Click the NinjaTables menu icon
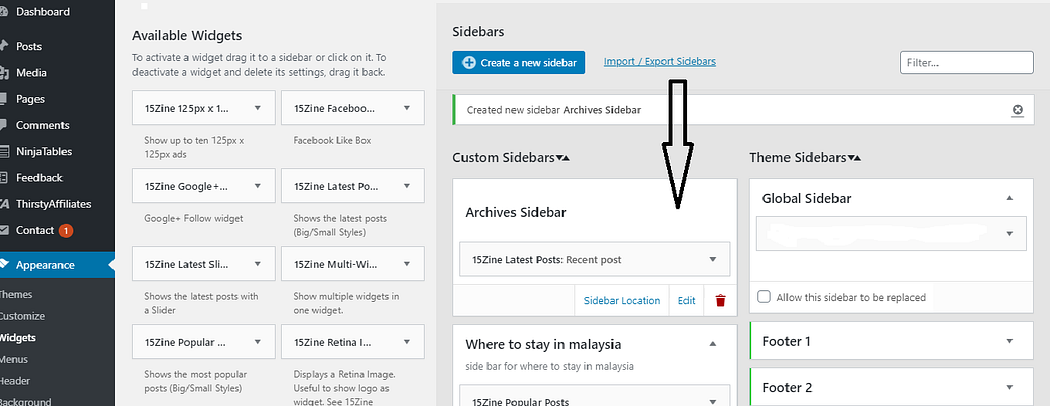Viewport: 1050px width, 406px height. 3,151
